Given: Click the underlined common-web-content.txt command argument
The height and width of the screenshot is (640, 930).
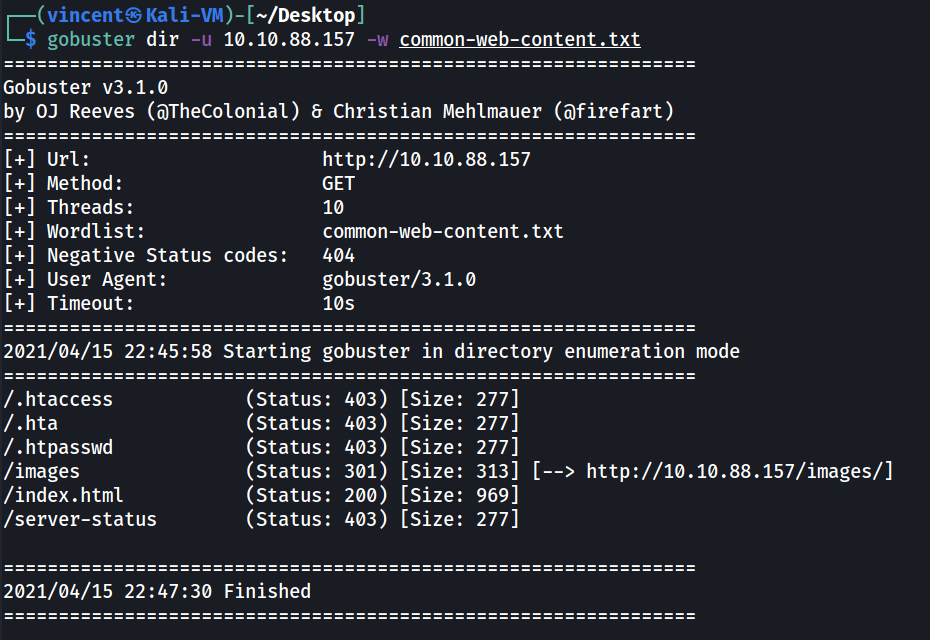Looking at the screenshot, I should click(x=520, y=40).
